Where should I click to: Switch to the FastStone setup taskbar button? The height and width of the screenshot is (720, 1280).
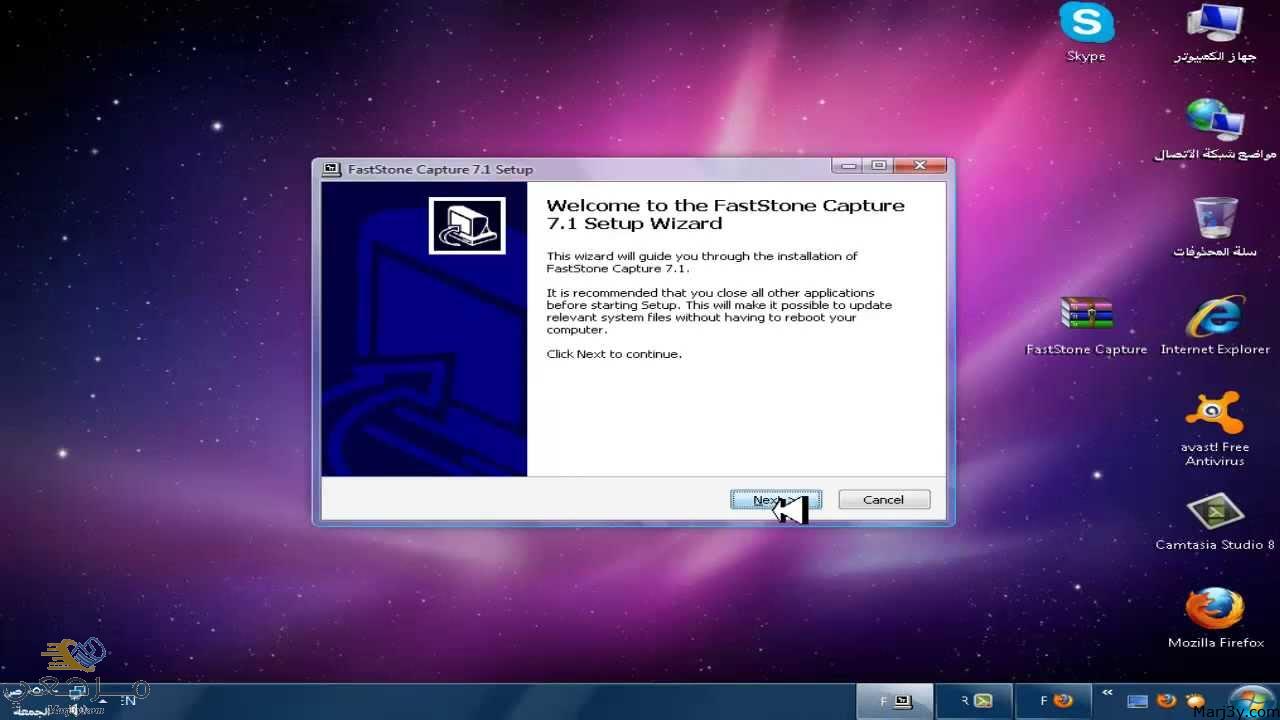coord(895,701)
